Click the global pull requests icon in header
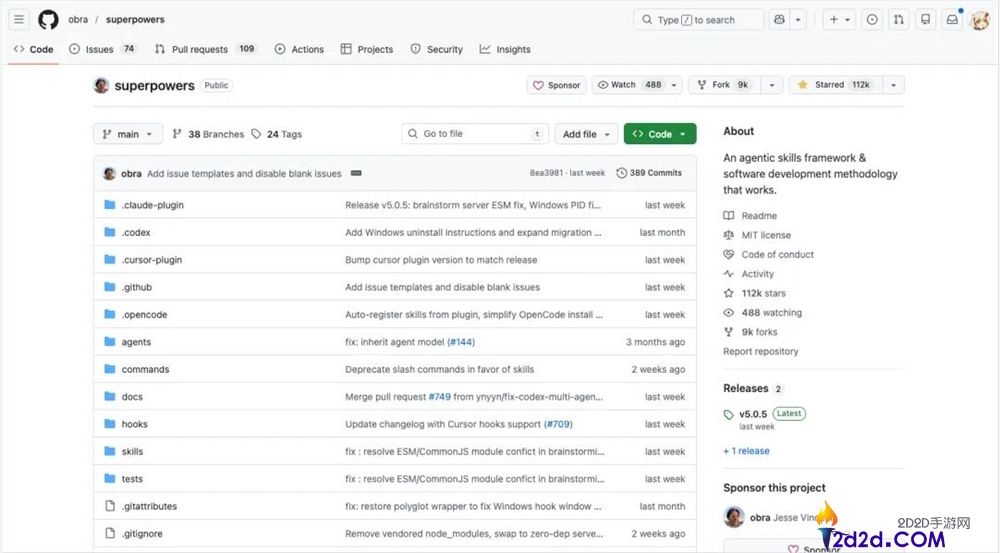The height and width of the screenshot is (553, 1000). coord(899,19)
